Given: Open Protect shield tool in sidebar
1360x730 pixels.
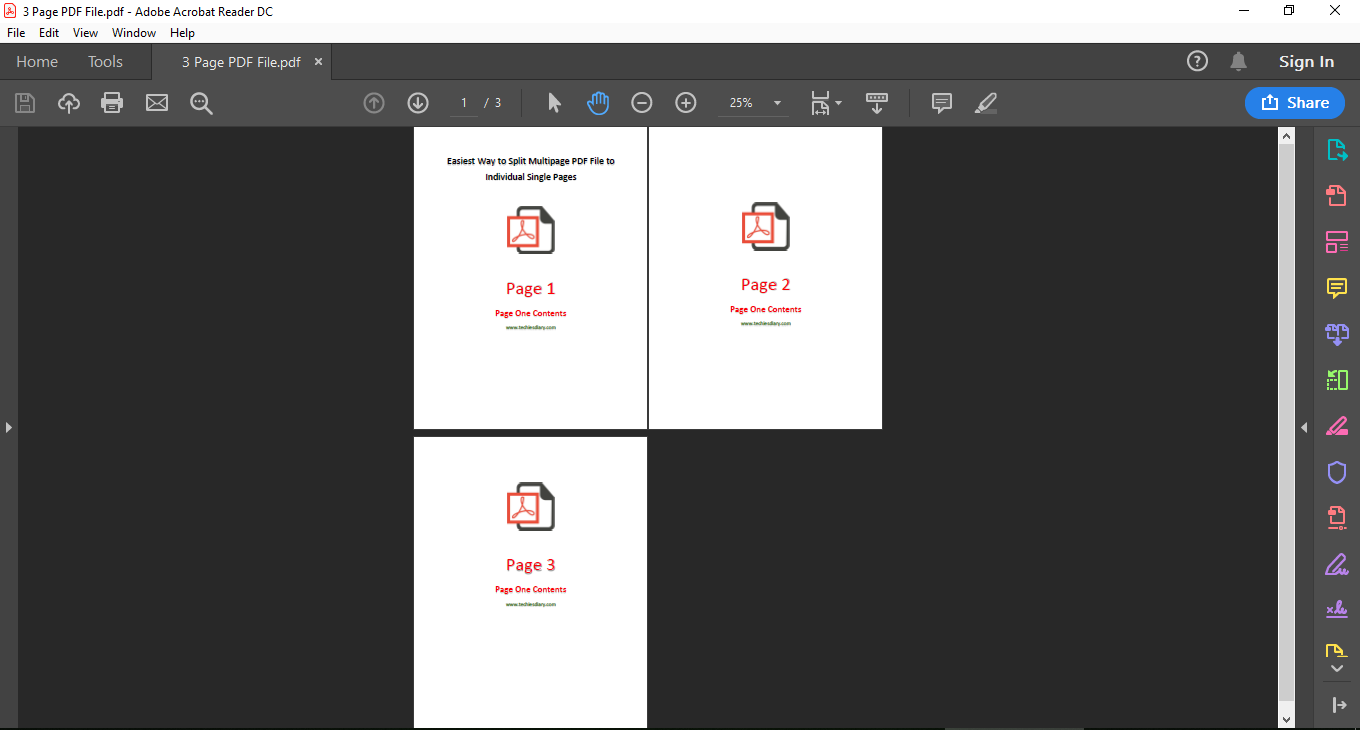Looking at the screenshot, I should click(1337, 472).
